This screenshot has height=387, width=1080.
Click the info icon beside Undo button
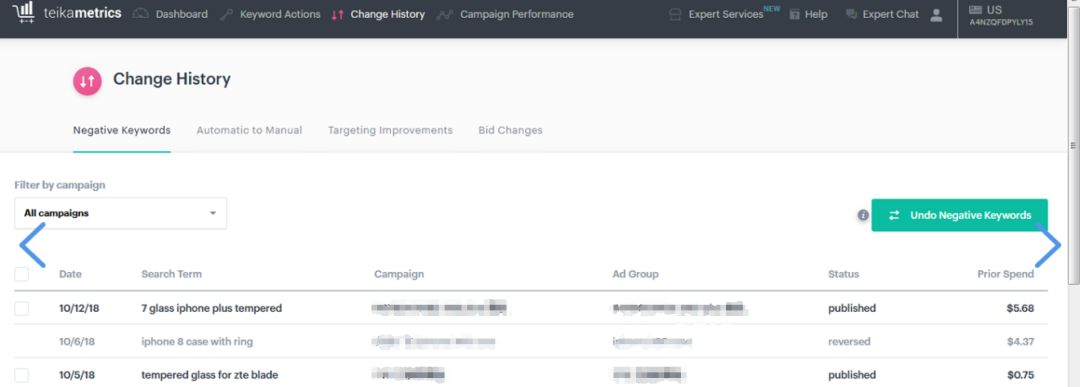(862, 216)
